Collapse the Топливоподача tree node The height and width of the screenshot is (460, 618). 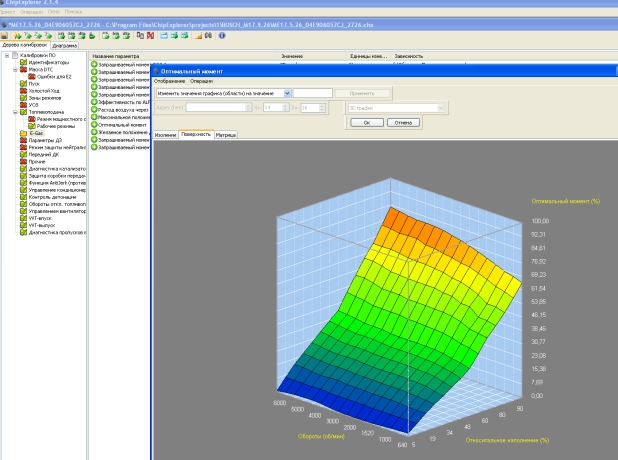coord(14,112)
